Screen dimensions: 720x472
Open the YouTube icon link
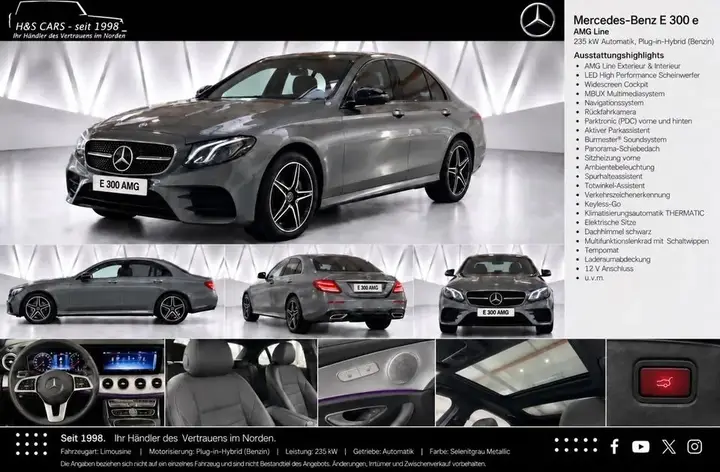pos(641,447)
